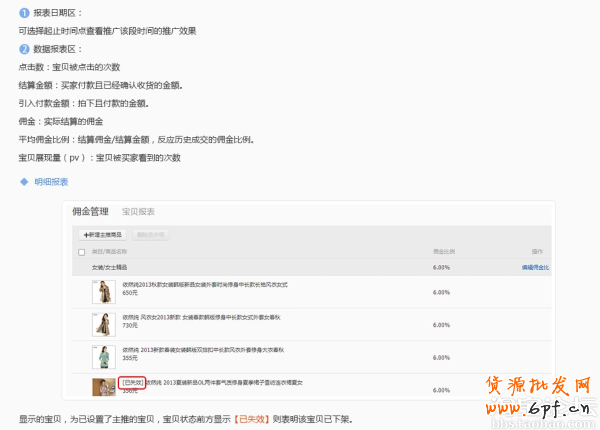Open the first product thumbnail priced 650元

coord(102,292)
